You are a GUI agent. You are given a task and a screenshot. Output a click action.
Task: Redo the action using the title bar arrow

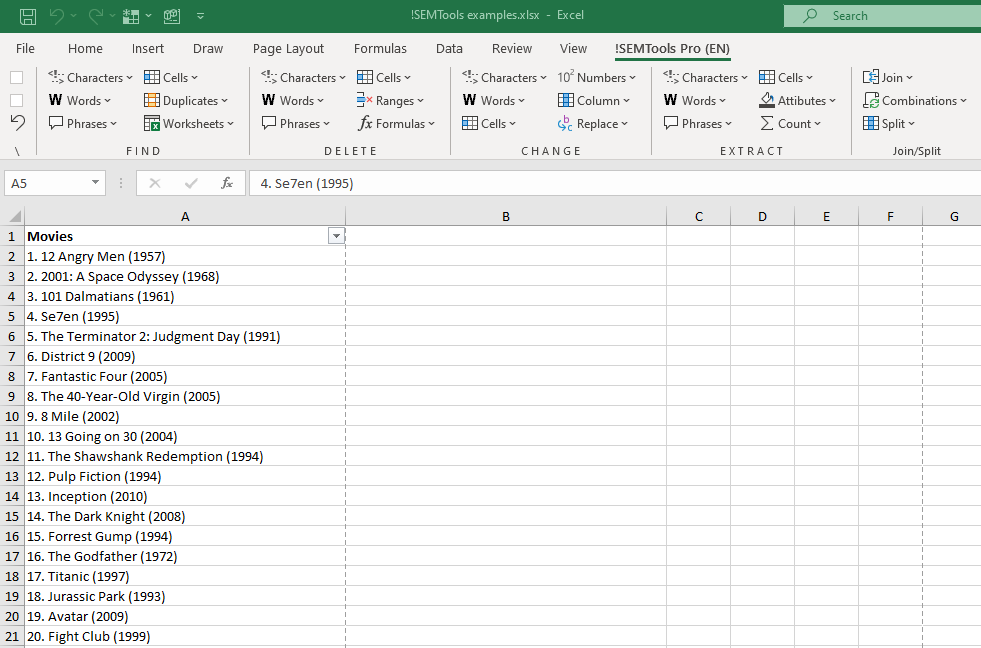[96, 16]
